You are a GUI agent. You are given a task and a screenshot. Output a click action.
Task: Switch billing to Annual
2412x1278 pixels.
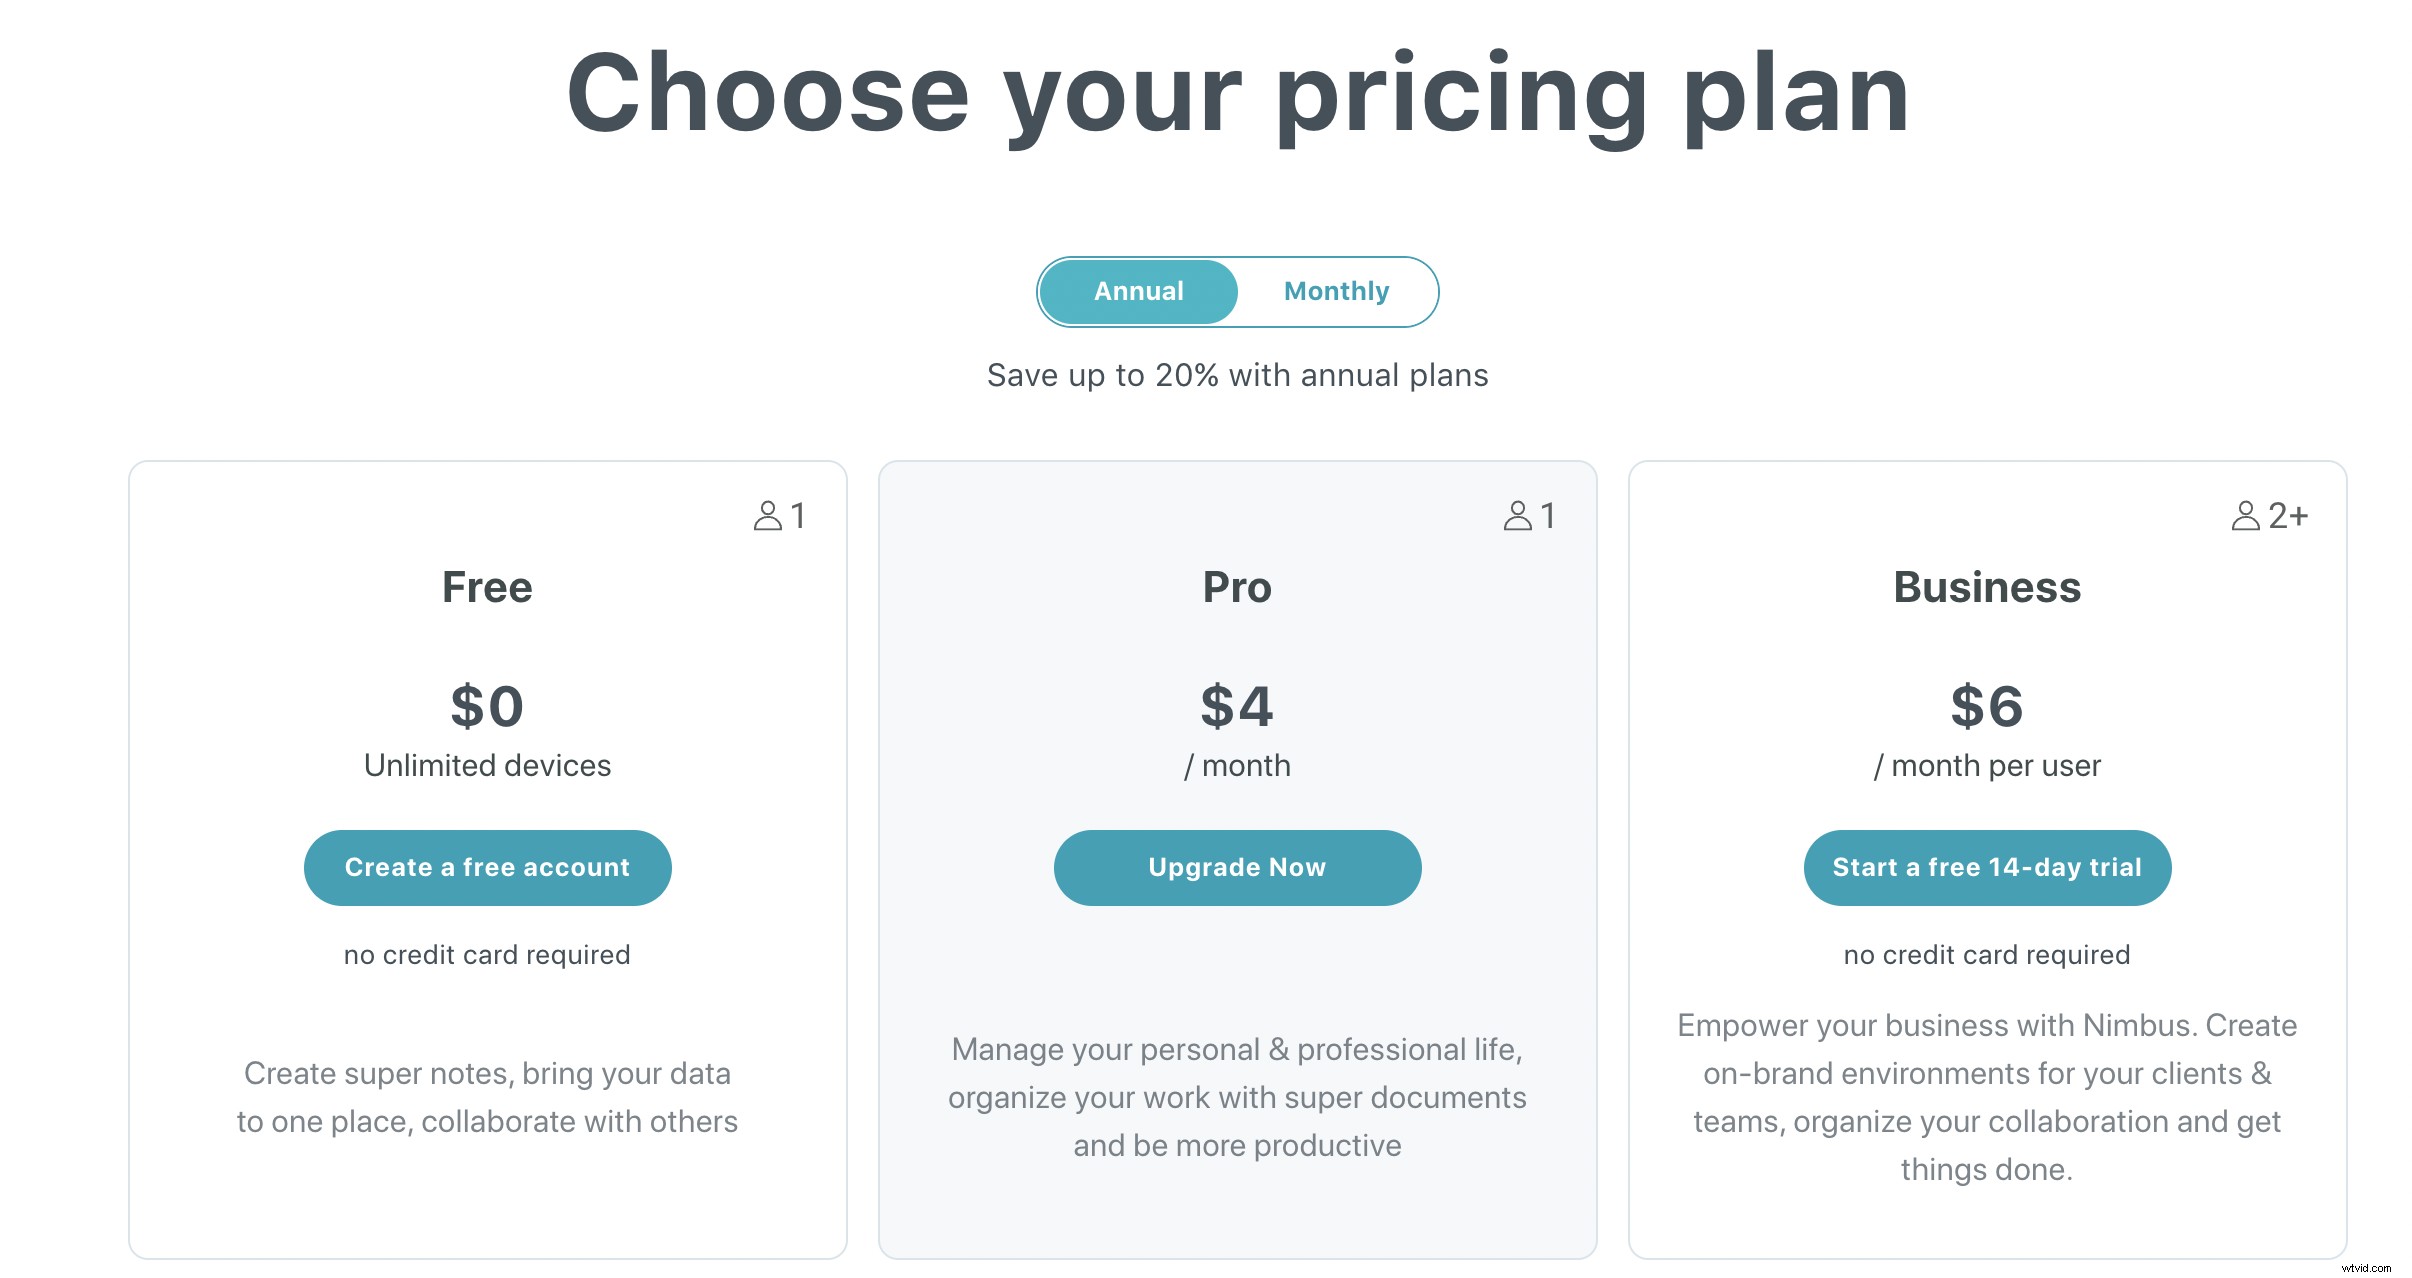coord(1138,292)
